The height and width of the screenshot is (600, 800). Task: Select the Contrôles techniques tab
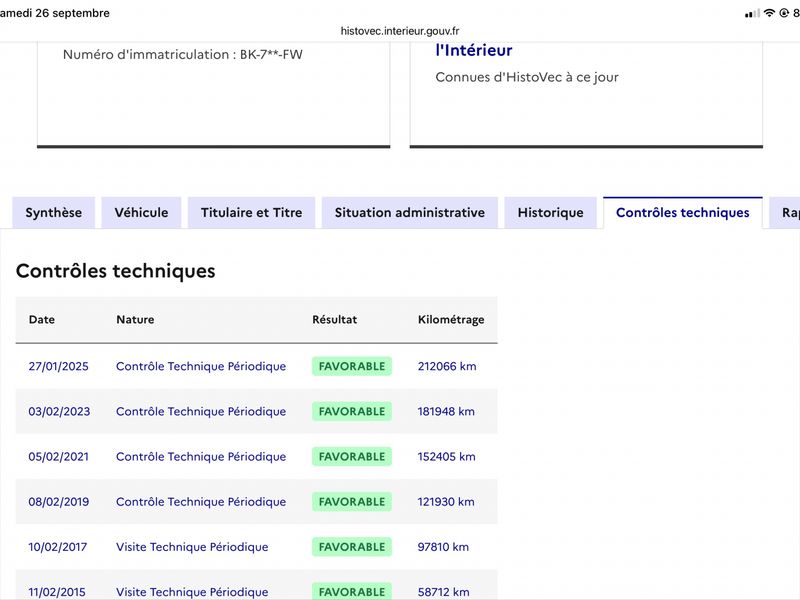coord(683,212)
